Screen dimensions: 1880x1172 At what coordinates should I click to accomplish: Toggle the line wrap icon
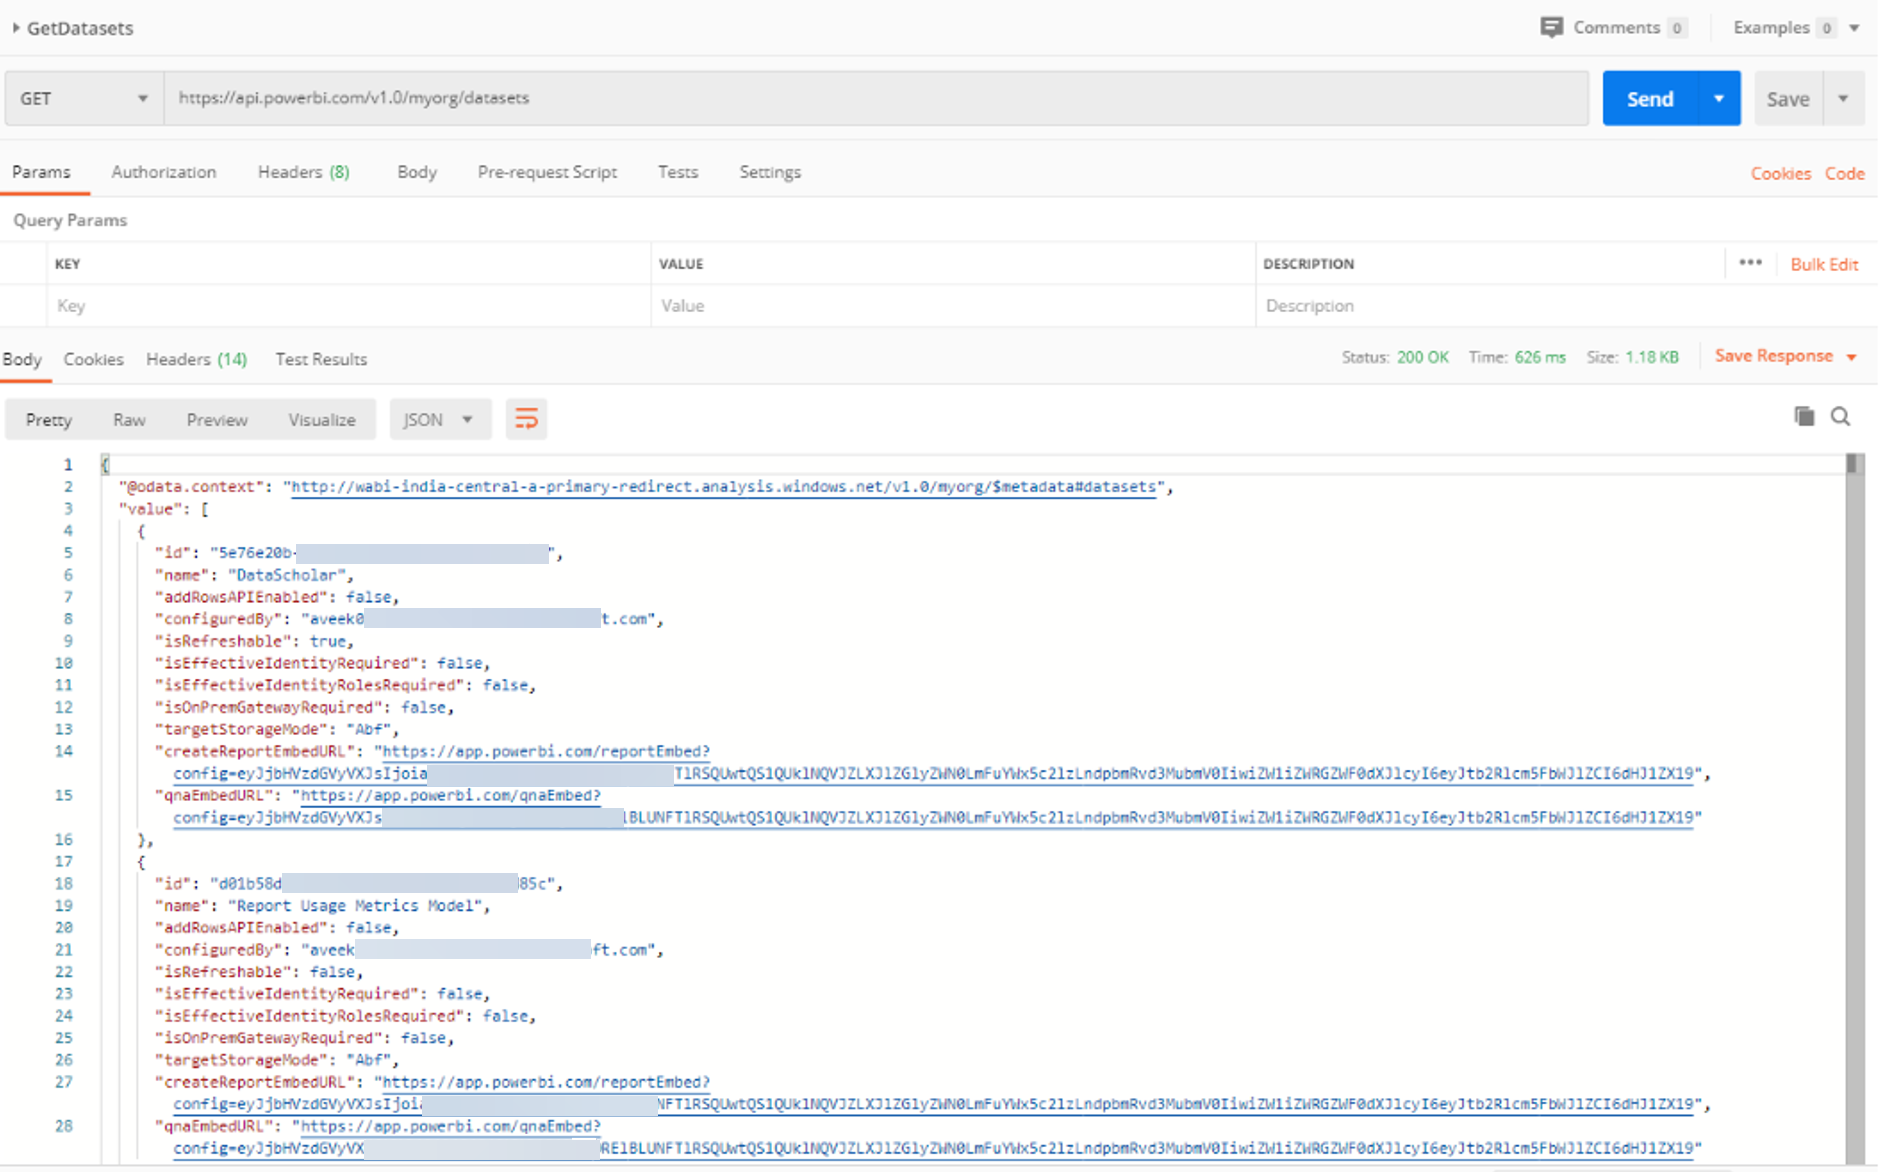click(526, 419)
